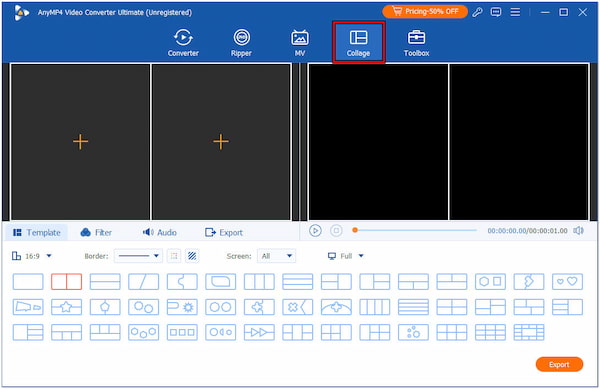Select the four horizontal rows template

[x=413, y=307]
